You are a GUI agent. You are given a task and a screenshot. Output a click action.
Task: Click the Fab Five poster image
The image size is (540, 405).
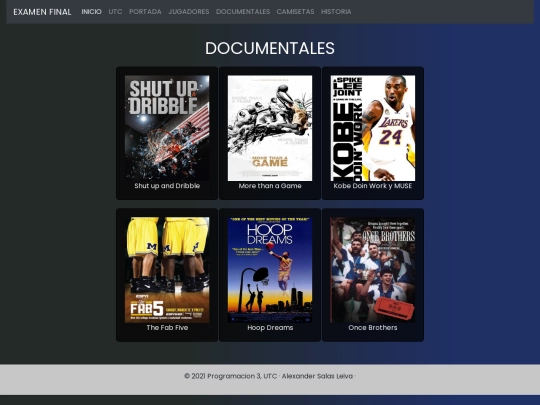[x=167, y=270]
